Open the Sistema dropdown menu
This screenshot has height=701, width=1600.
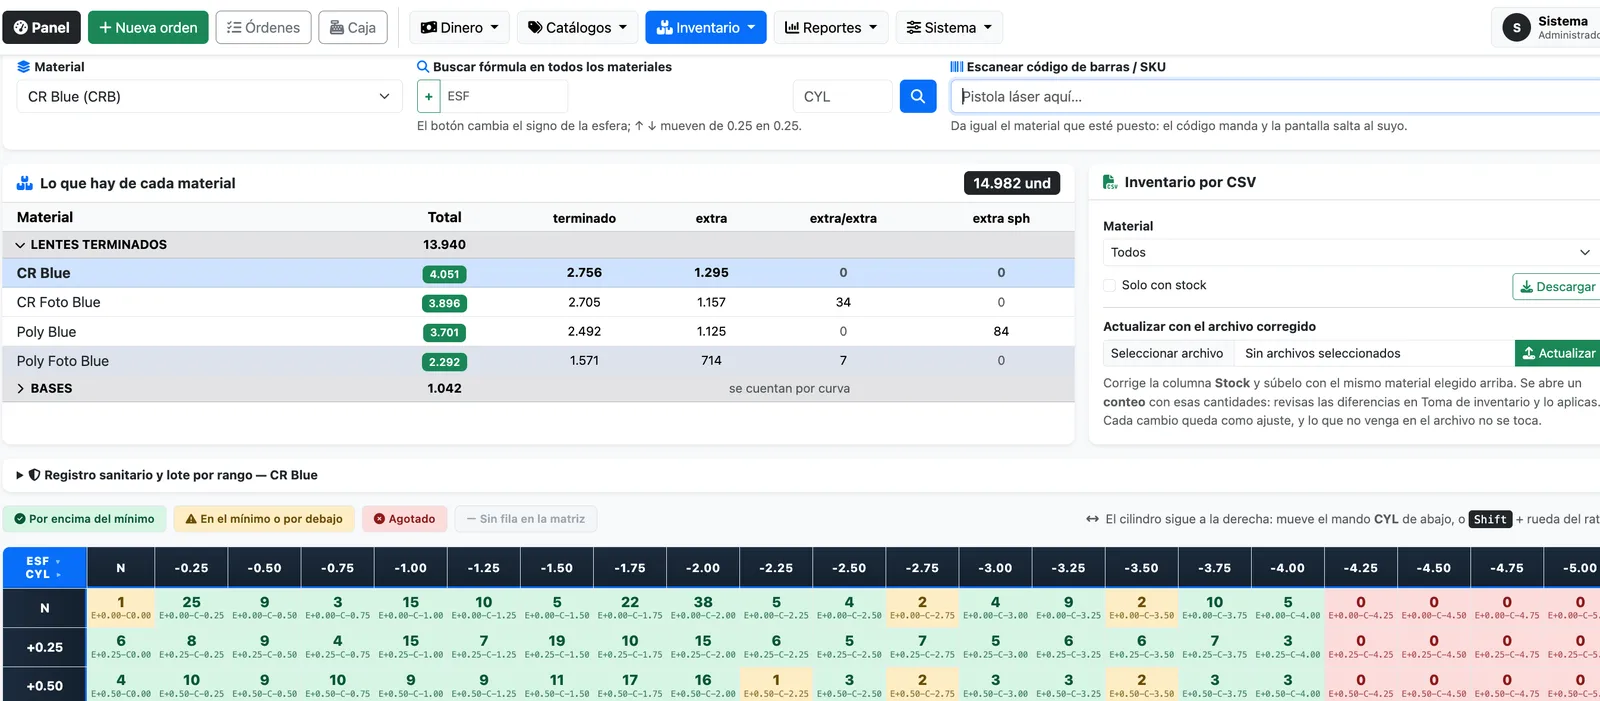click(x=949, y=28)
